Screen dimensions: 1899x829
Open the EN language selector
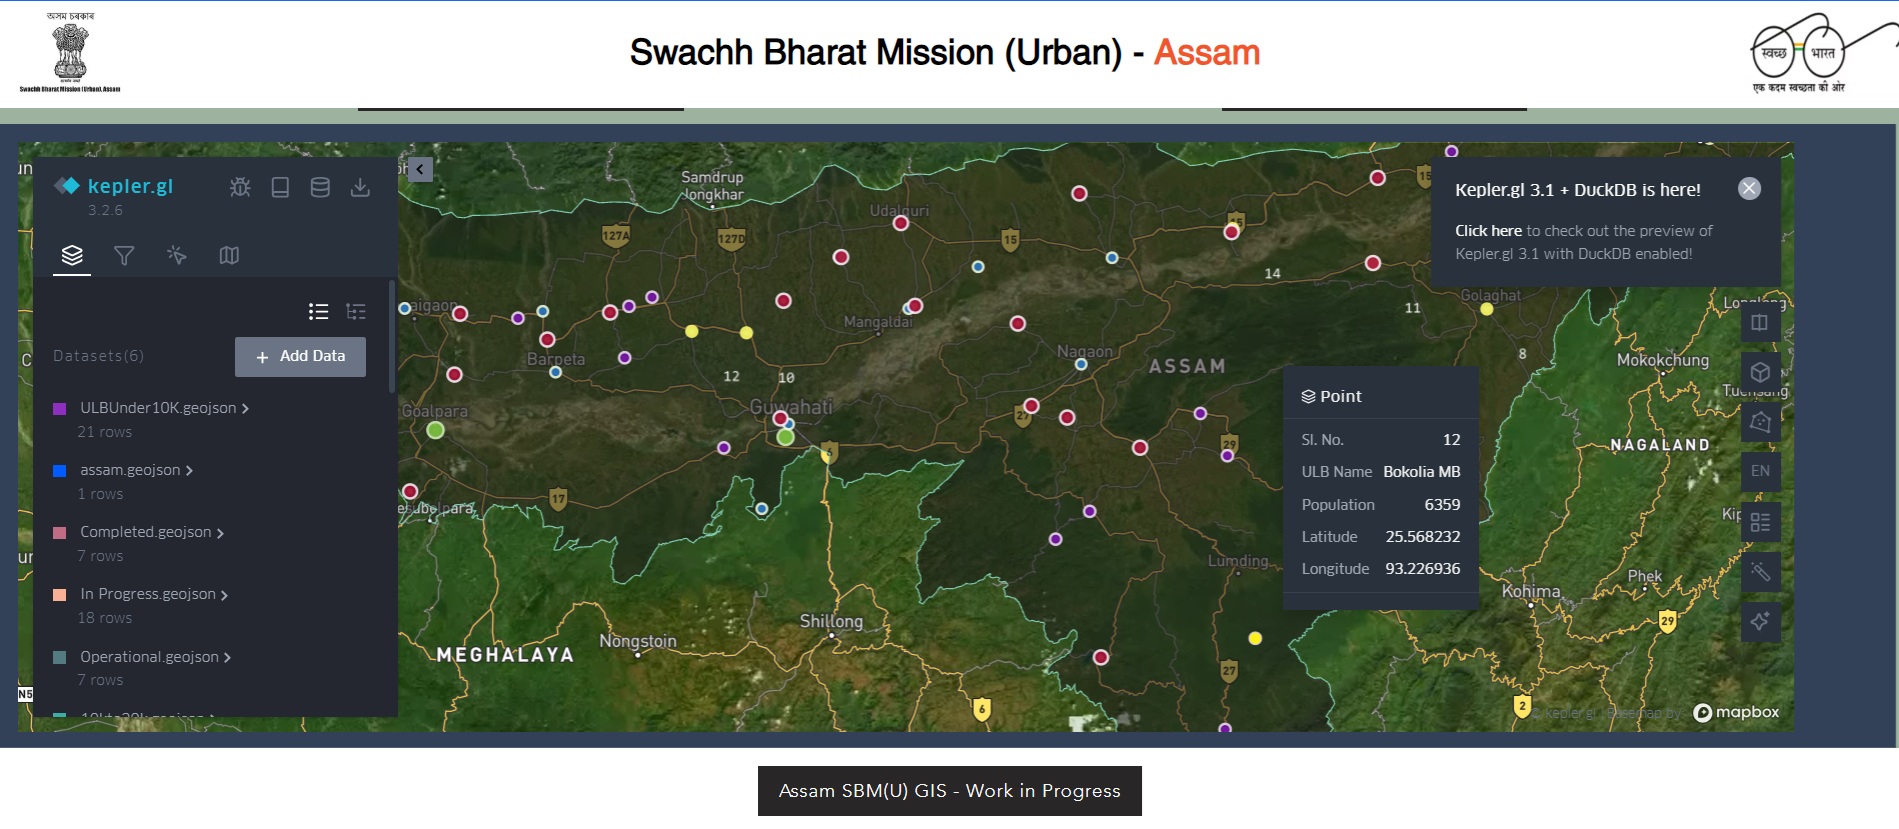1760,471
